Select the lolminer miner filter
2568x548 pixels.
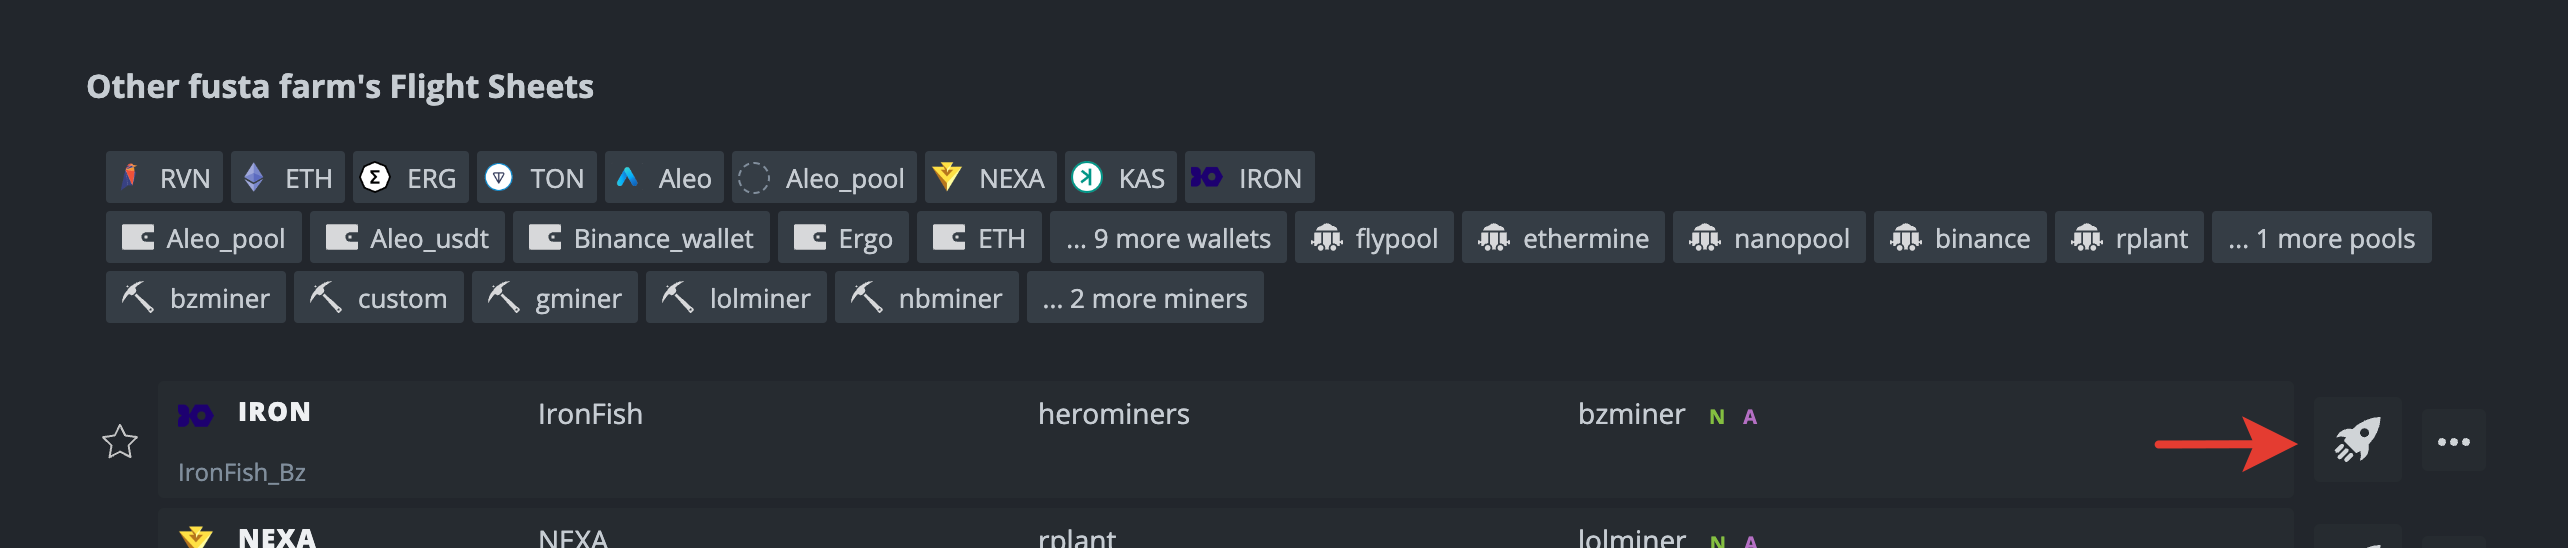(x=736, y=298)
